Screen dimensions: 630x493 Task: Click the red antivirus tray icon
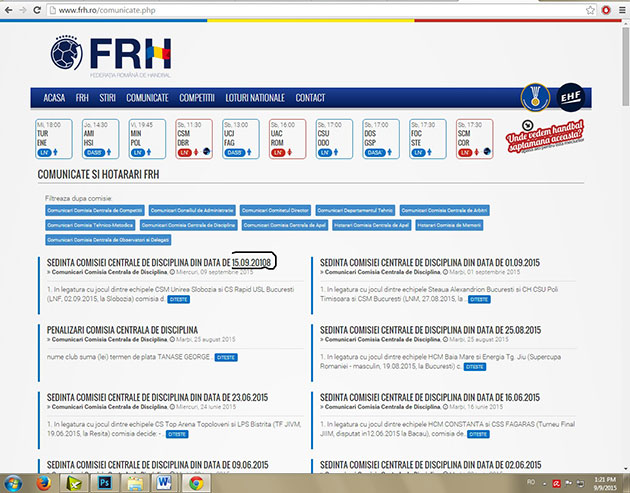556,483
